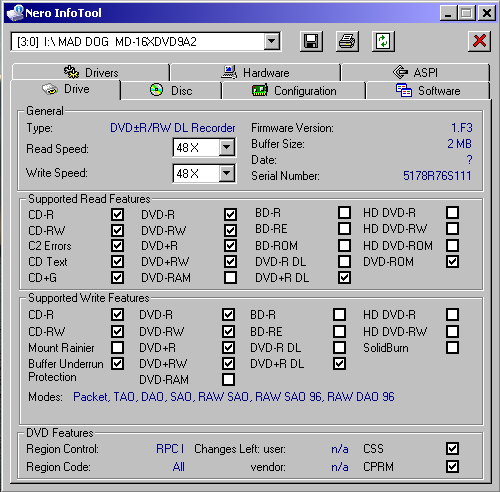Toggle DVD+R DL write feature checkbox
The image size is (500, 492).
[x=339, y=364]
